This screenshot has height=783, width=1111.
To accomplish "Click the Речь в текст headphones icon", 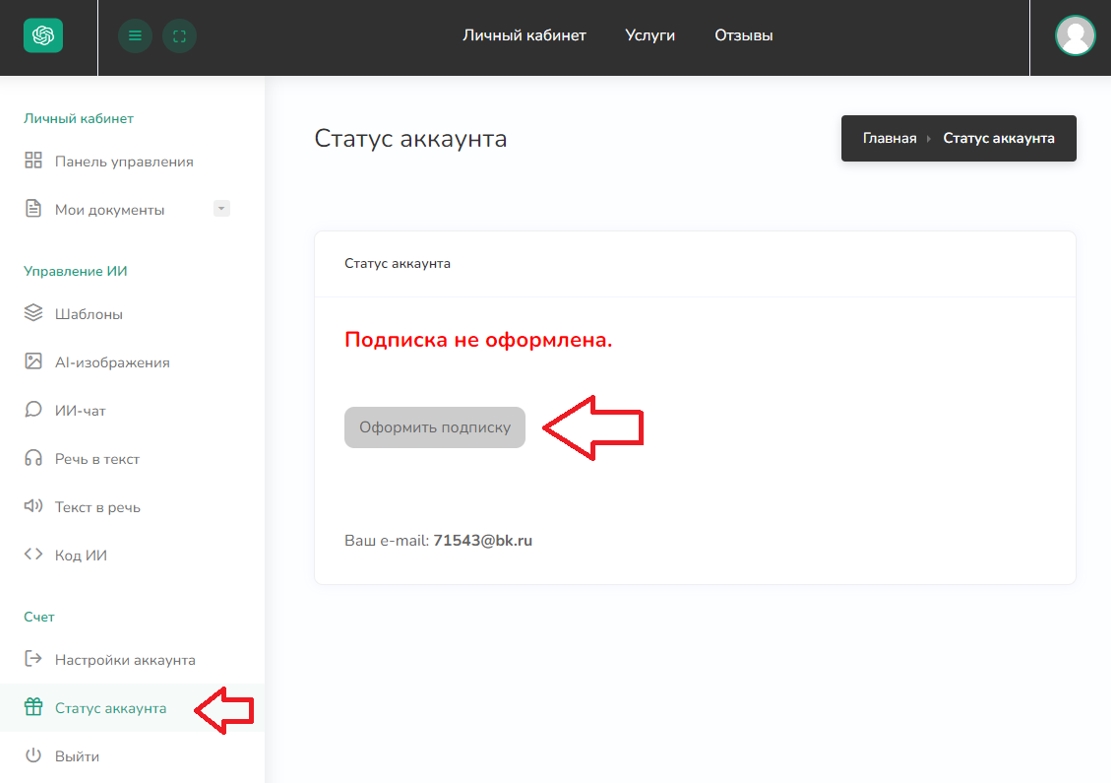I will point(33,457).
